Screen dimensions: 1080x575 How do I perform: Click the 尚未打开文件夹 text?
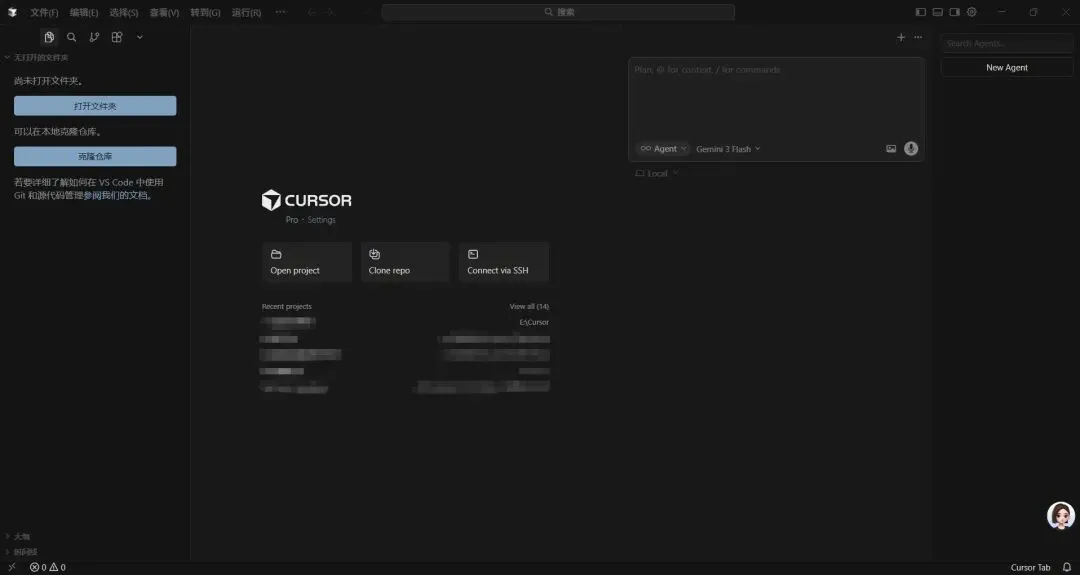coord(49,81)
